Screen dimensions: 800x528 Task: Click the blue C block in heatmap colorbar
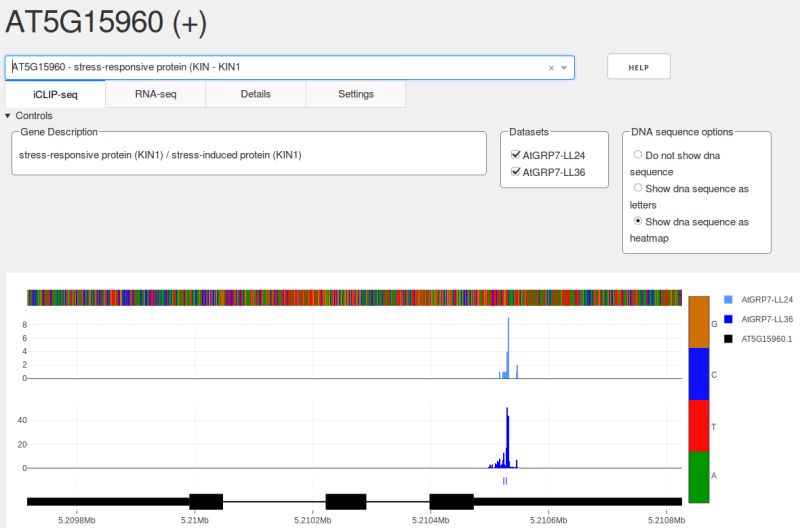[x=698, y=374]
